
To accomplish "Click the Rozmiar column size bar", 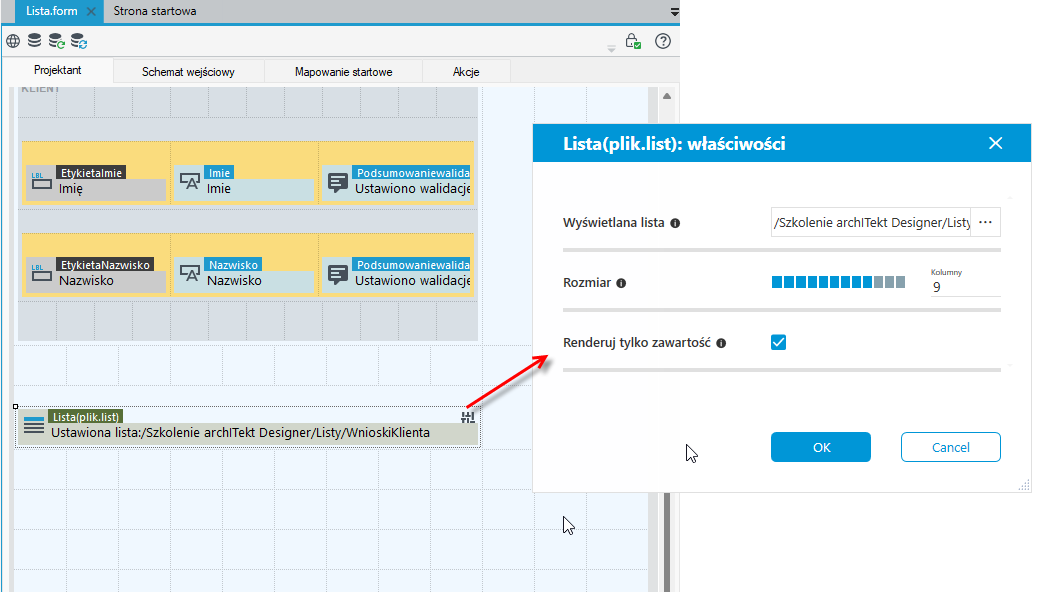I will click(x=838, y=282).
